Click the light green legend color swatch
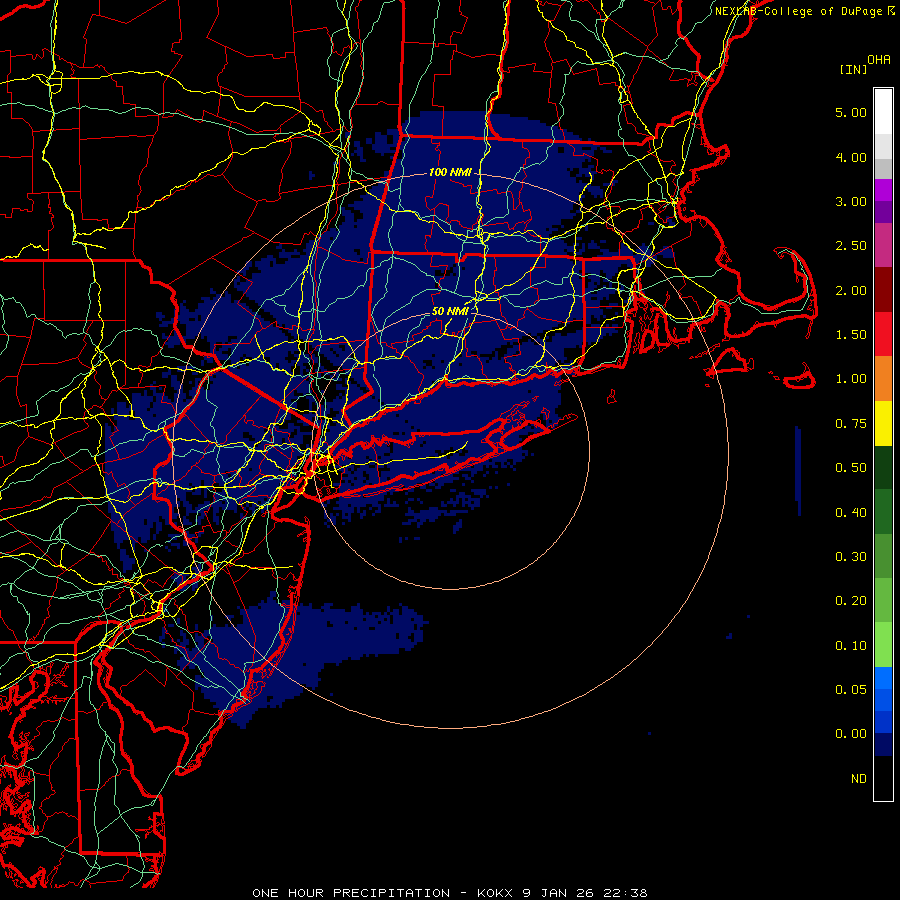This screenshot has width=900, height=900. pyautogui.click(x=883, y=645)
